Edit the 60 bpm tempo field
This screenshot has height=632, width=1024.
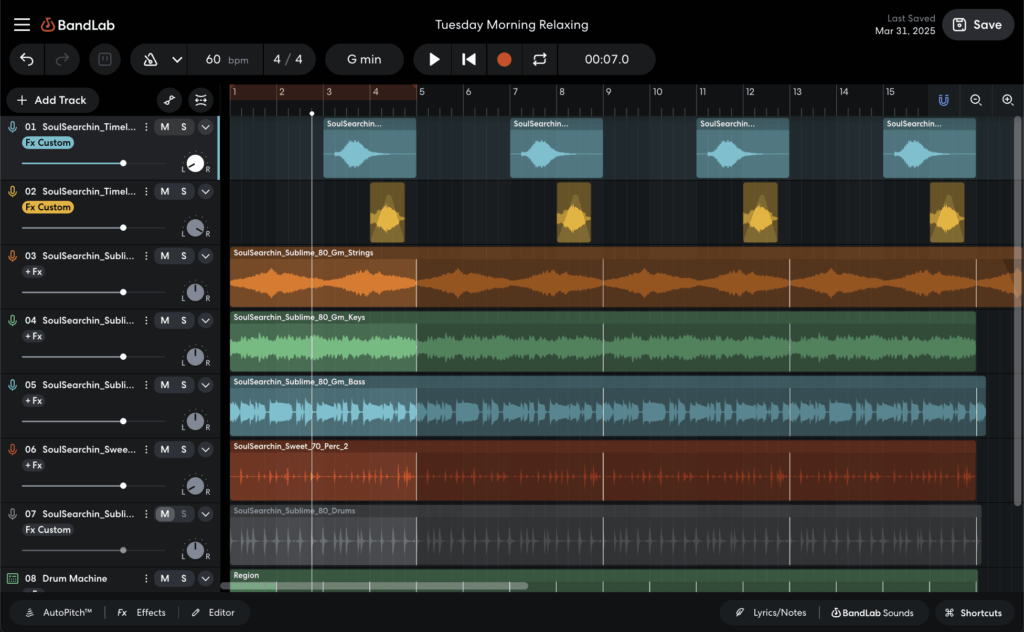(226, 59)
